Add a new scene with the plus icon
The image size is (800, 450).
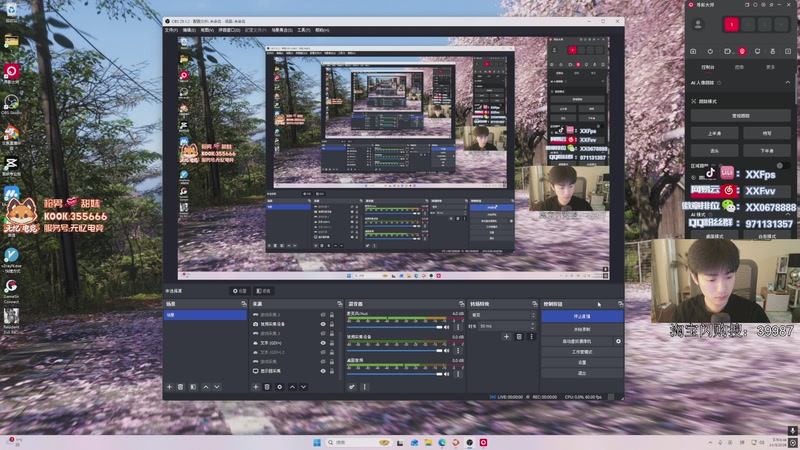pyautogui.click(x=169, y=387)
